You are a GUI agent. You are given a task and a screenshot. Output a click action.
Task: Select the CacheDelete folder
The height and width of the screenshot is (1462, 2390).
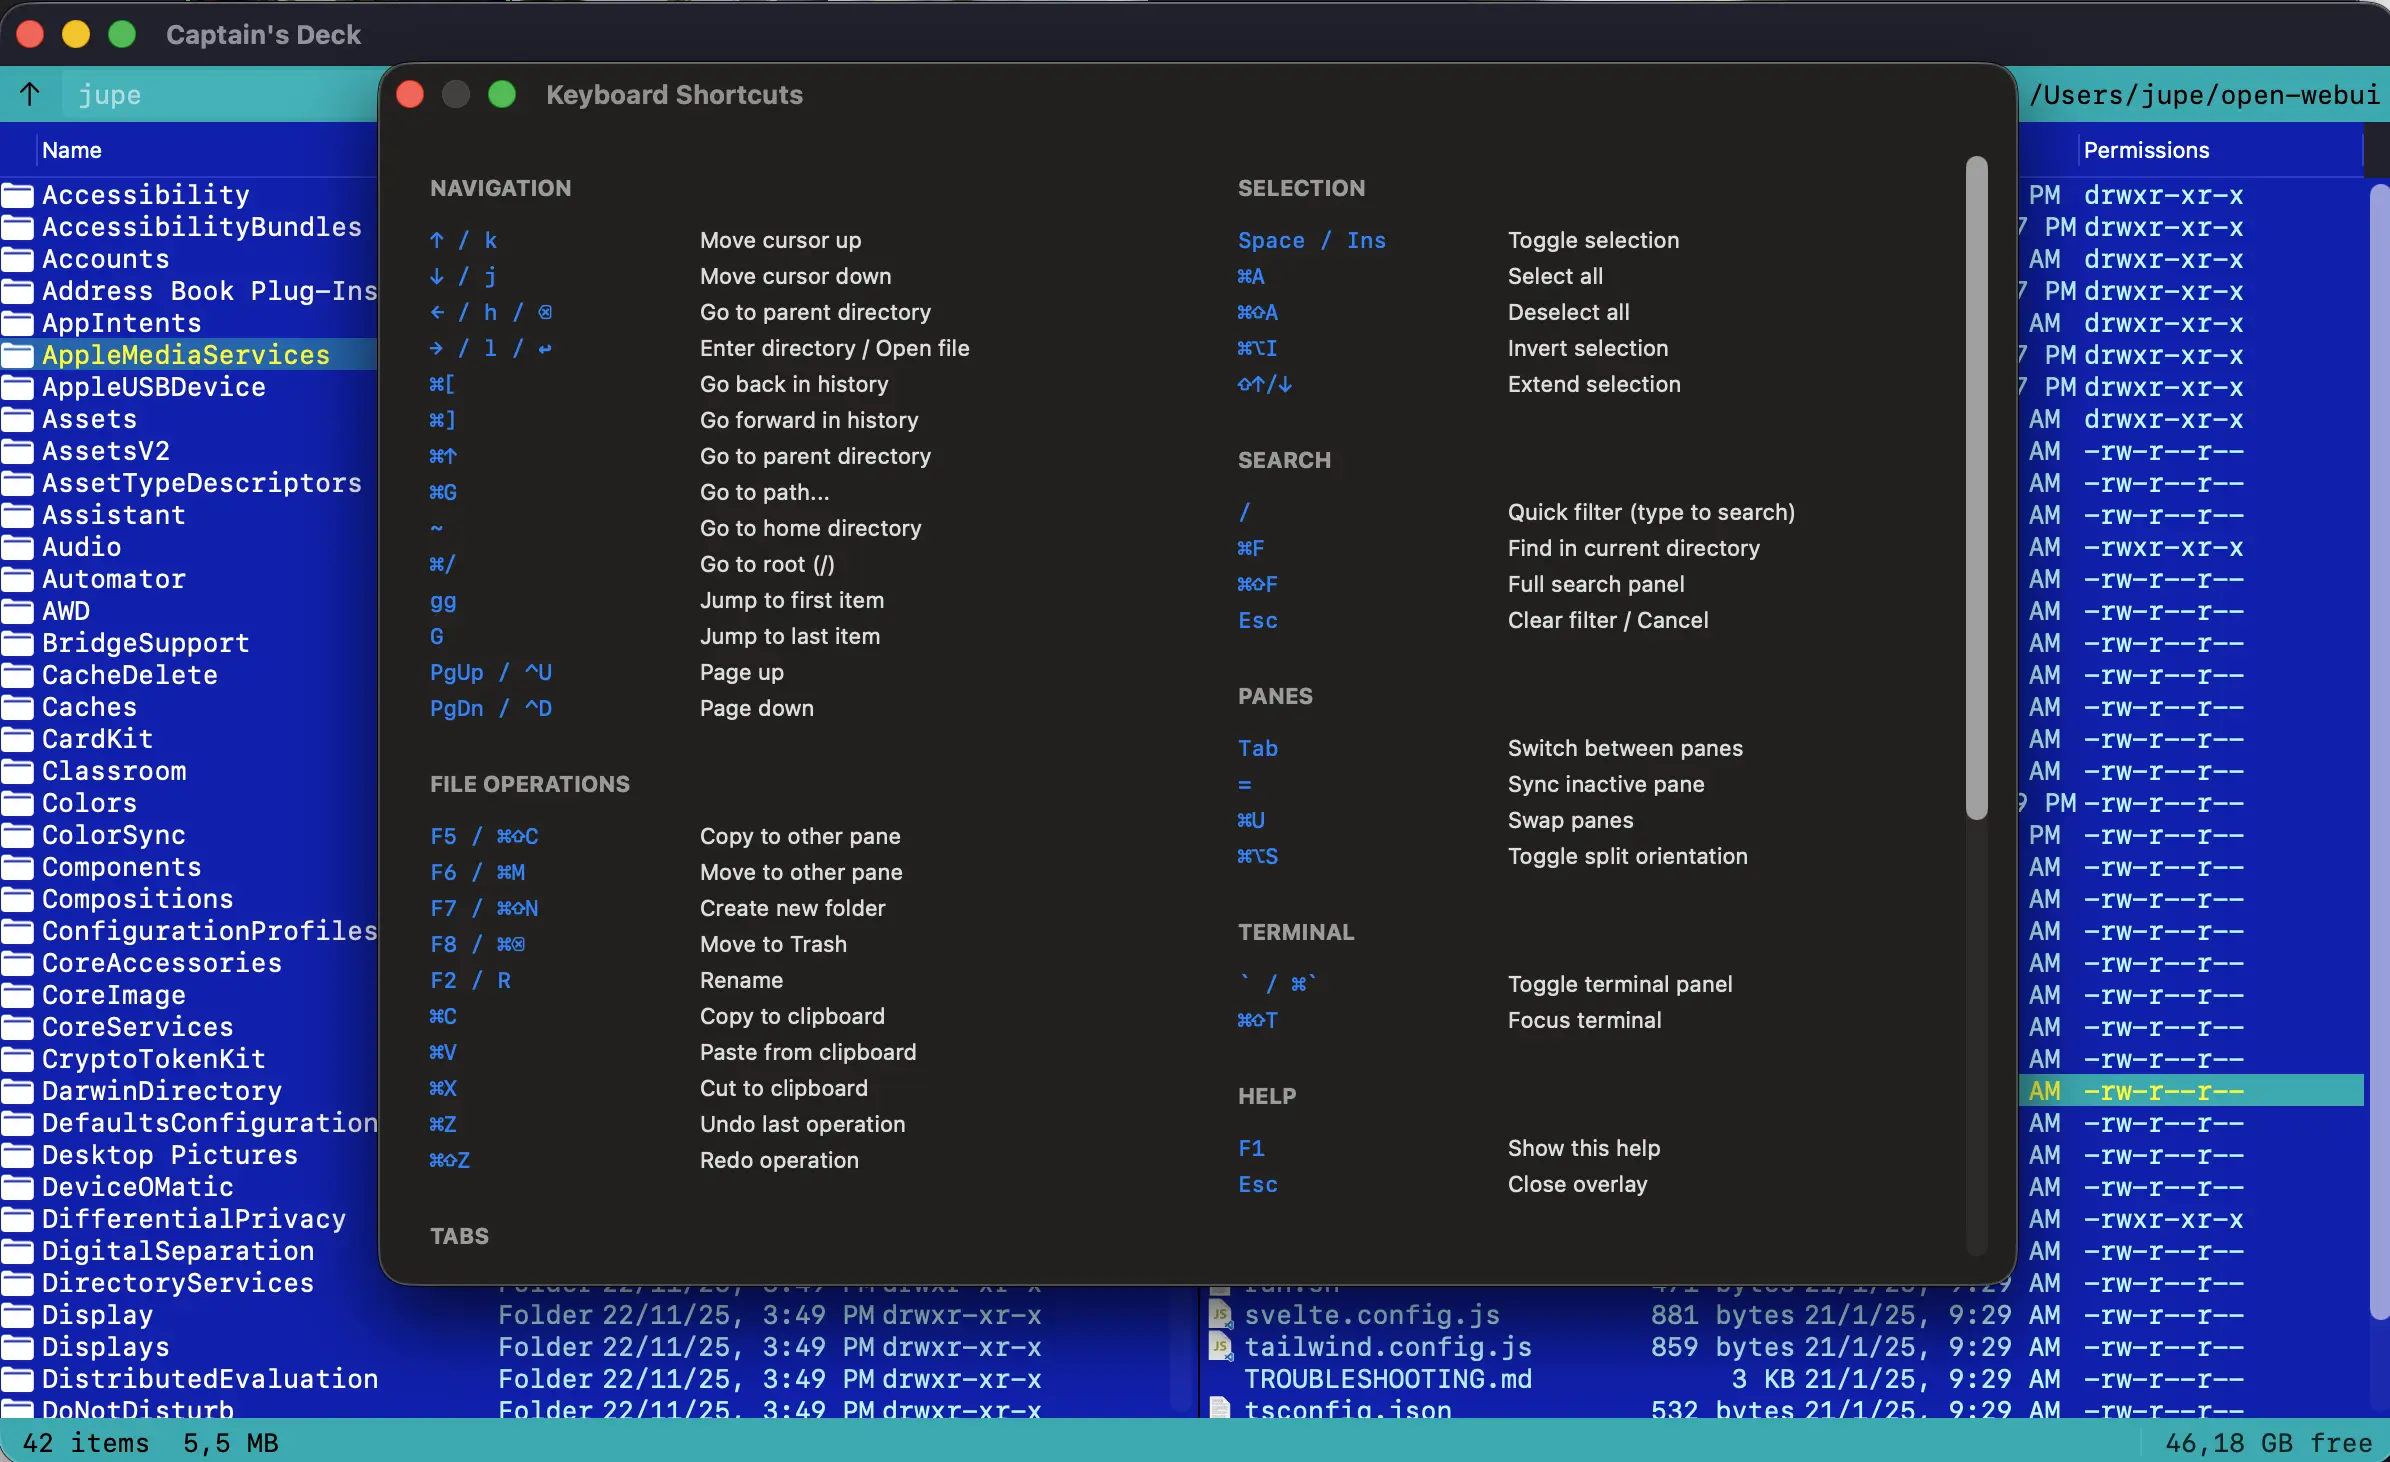[x=130, y=675]
